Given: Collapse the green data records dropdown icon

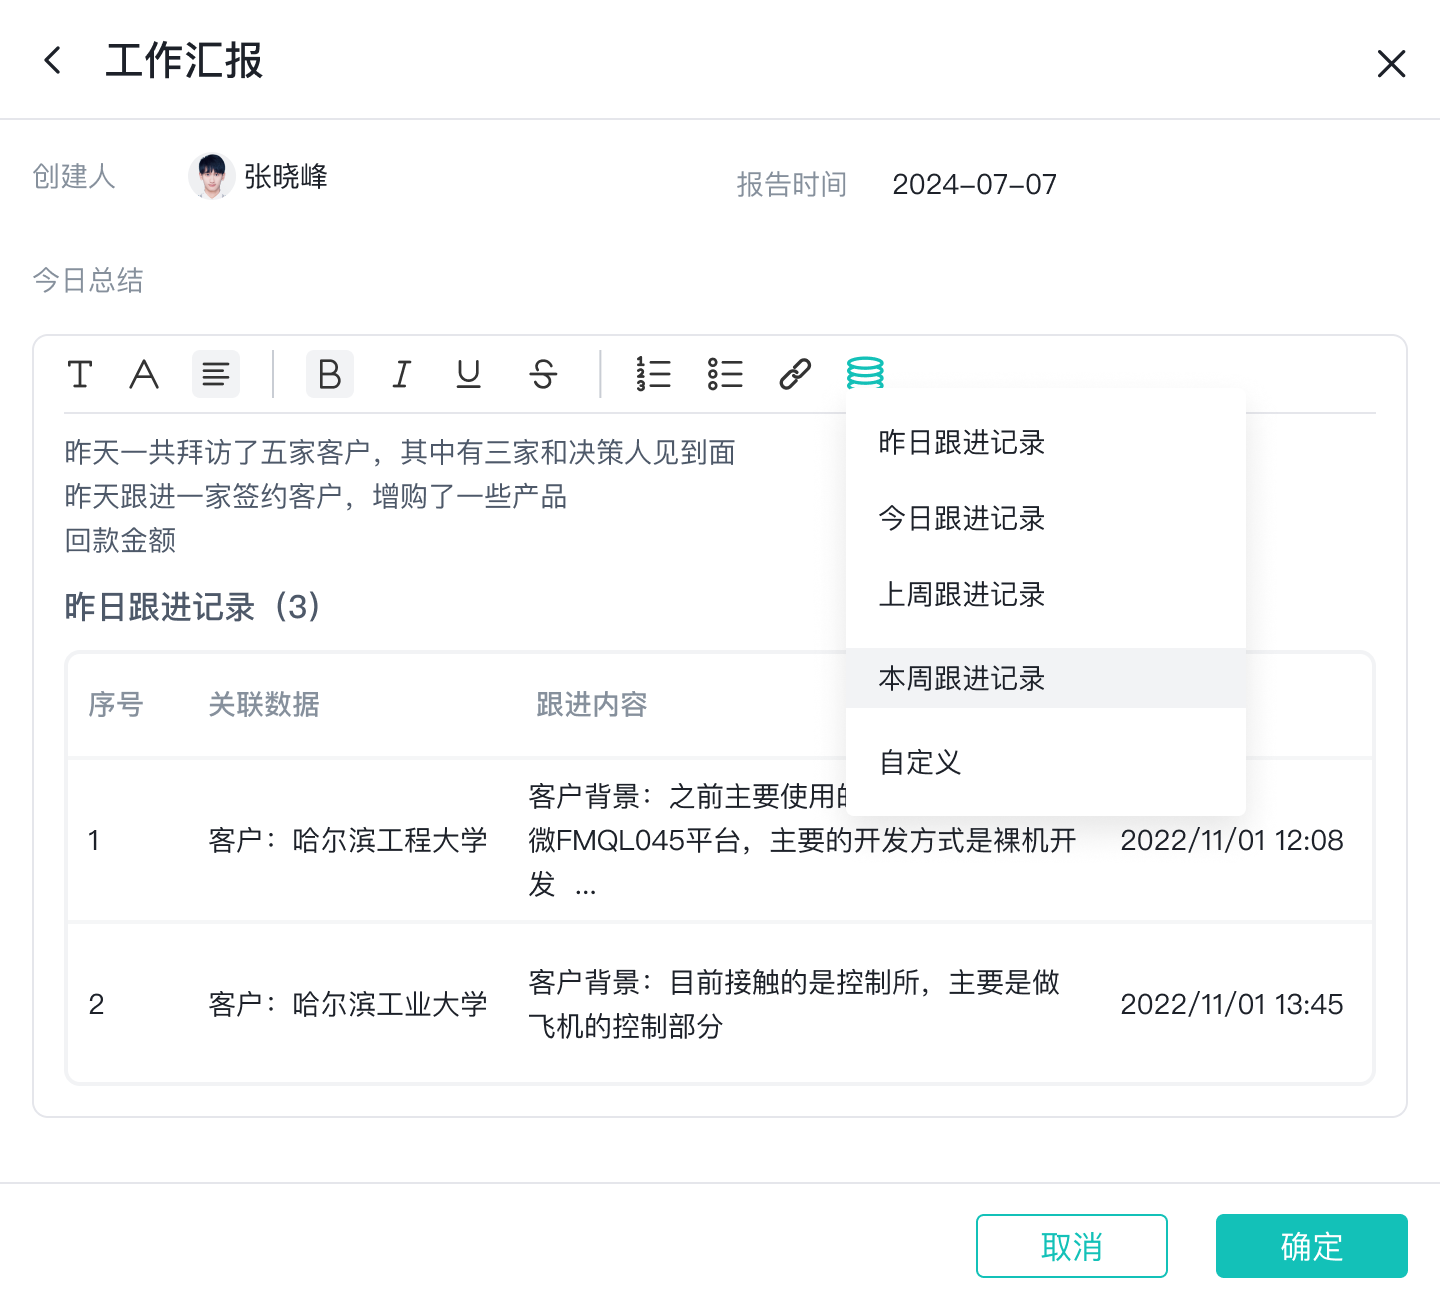Looking at the screenshot, I should tap(865, 373).
